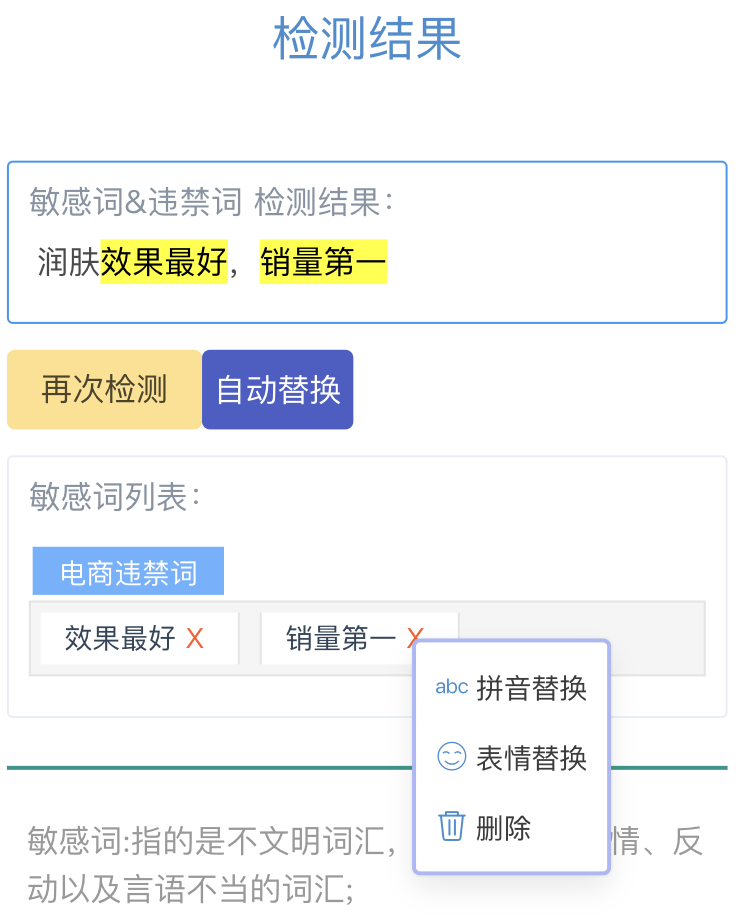Screen dimensions: 738x922
Task: Click the smiley face emoji replace icon
Action: (x=451, y=757)
